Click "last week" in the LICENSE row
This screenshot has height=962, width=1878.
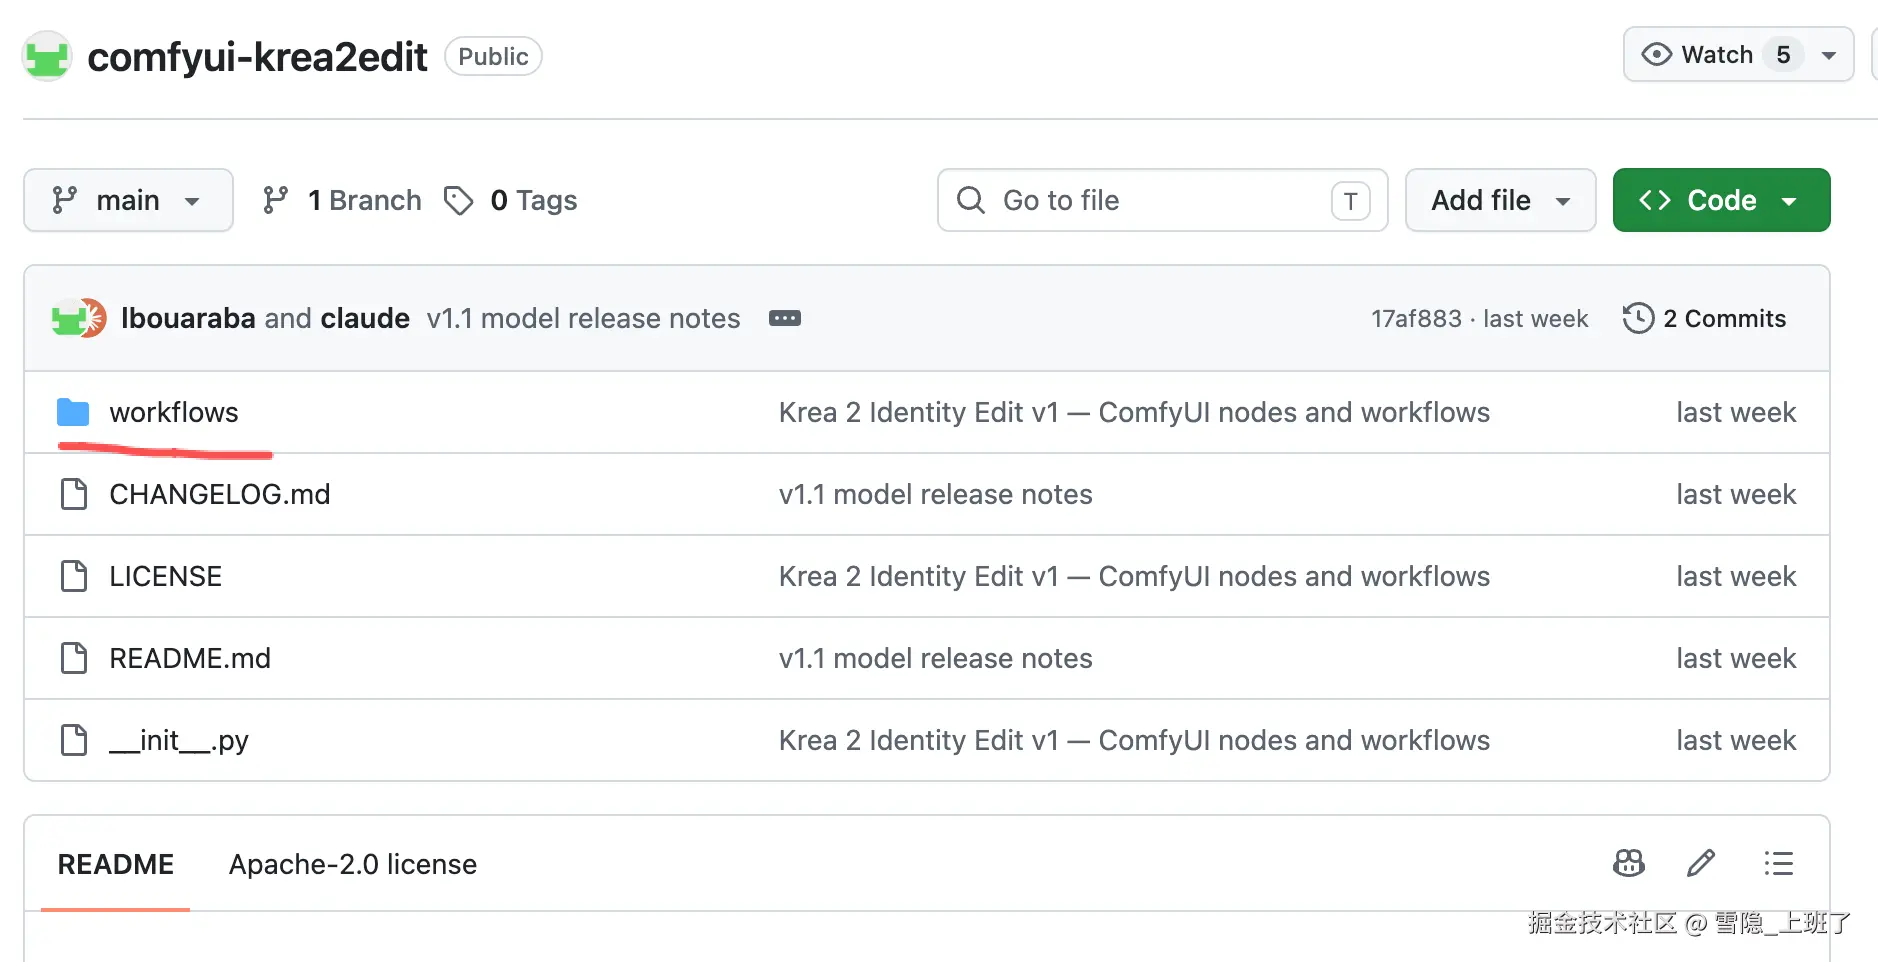point(1736,576)
